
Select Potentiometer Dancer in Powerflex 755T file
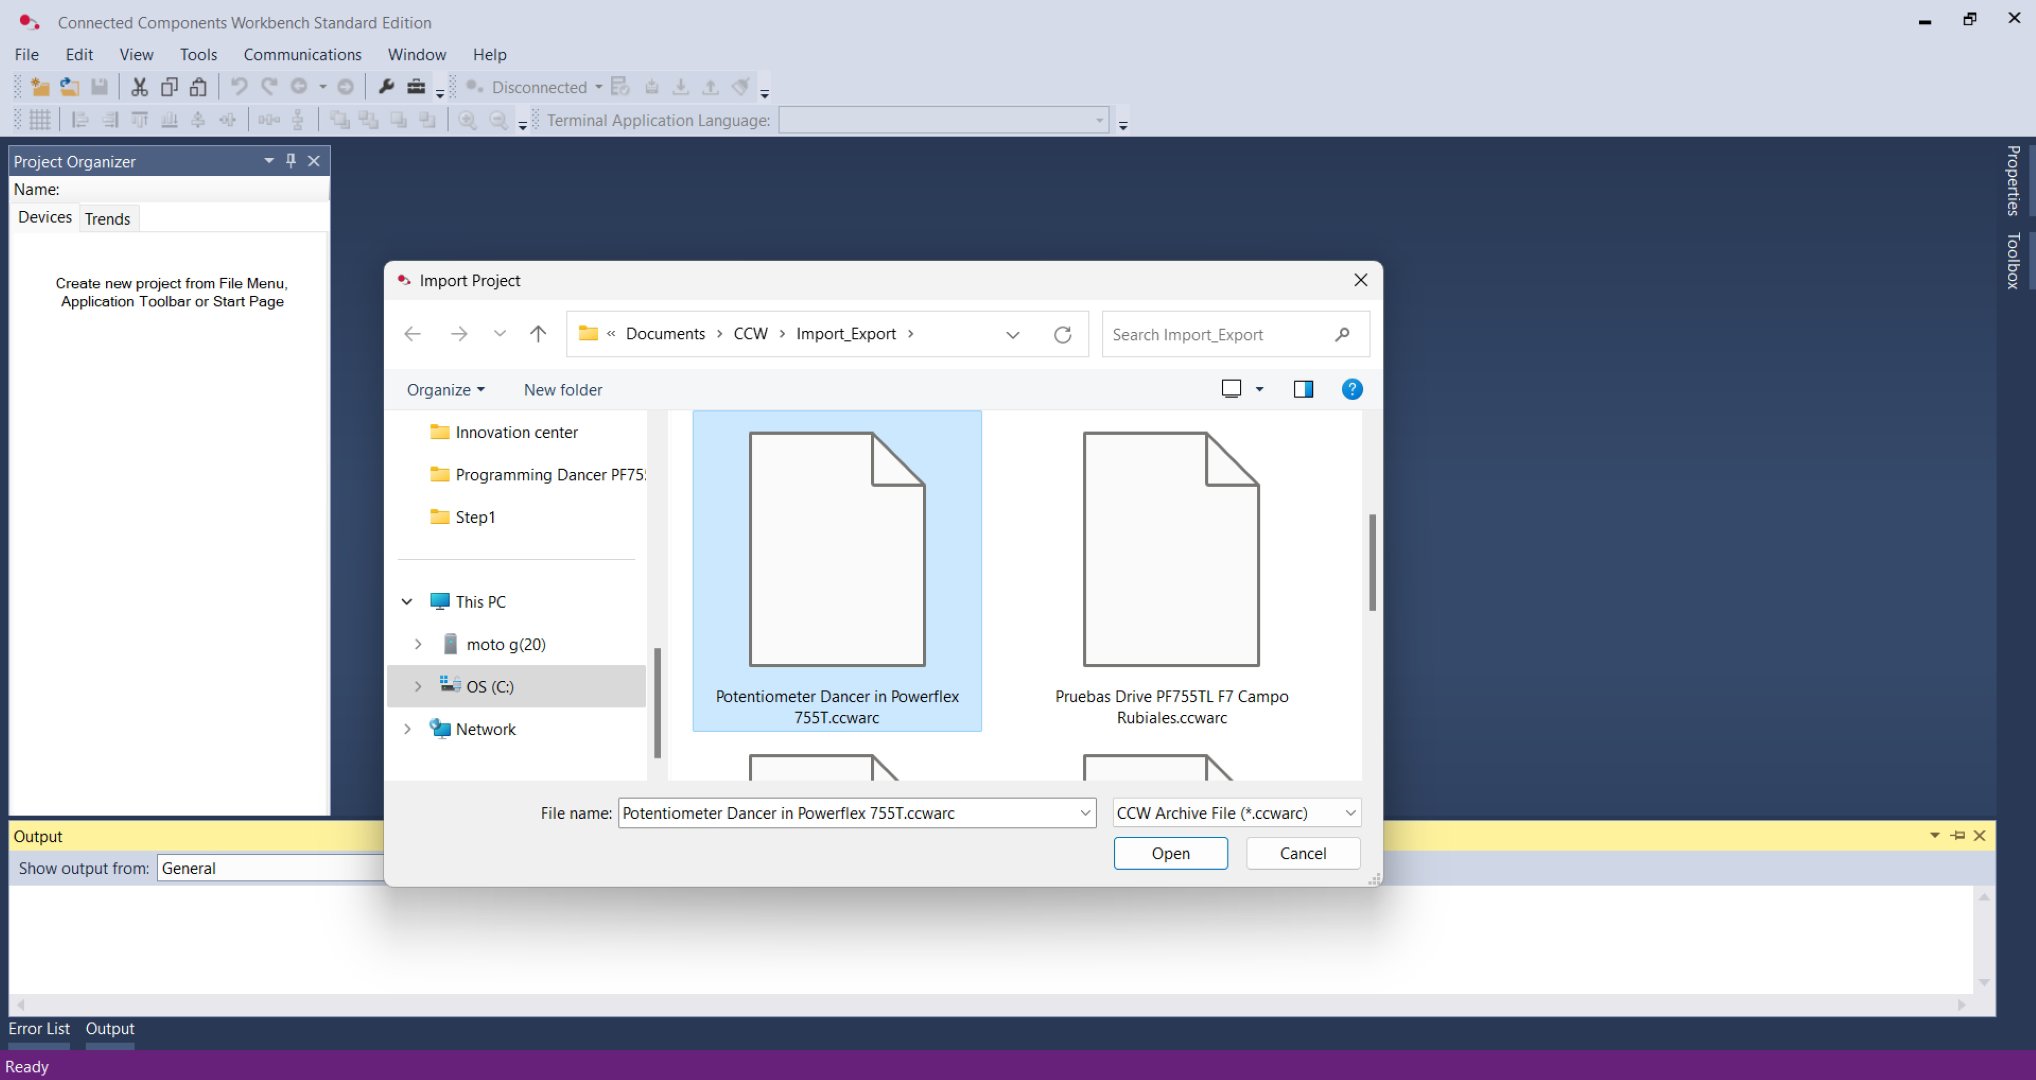pos(837,571)
